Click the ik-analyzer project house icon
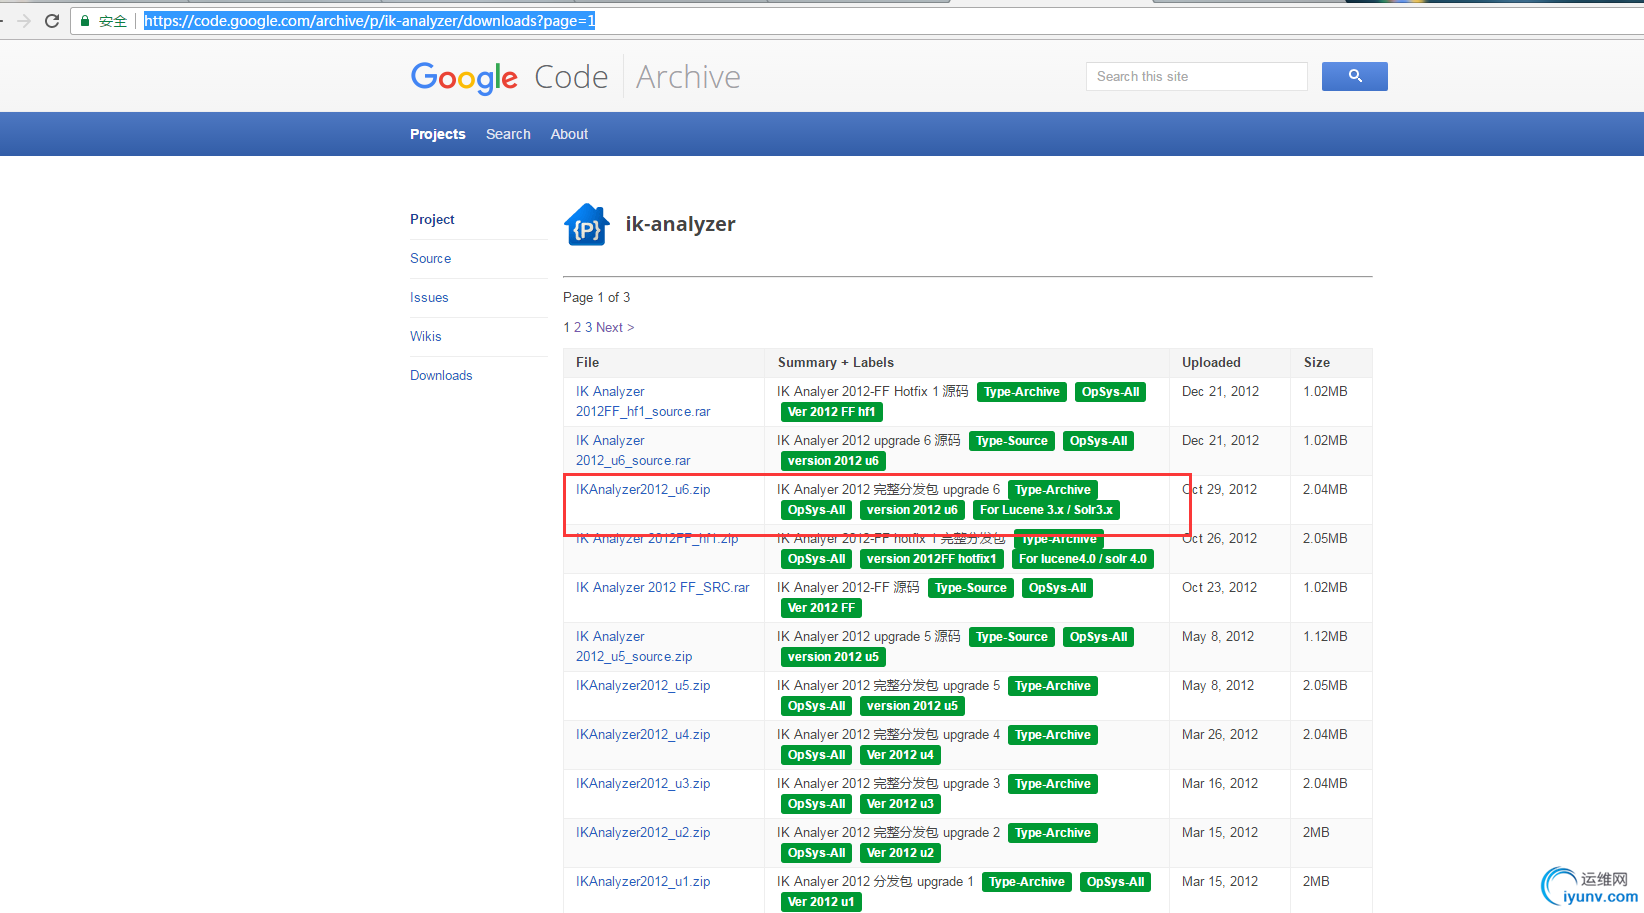The width and height of the screenshot is (1644, 913). click(x=587, y=225)
